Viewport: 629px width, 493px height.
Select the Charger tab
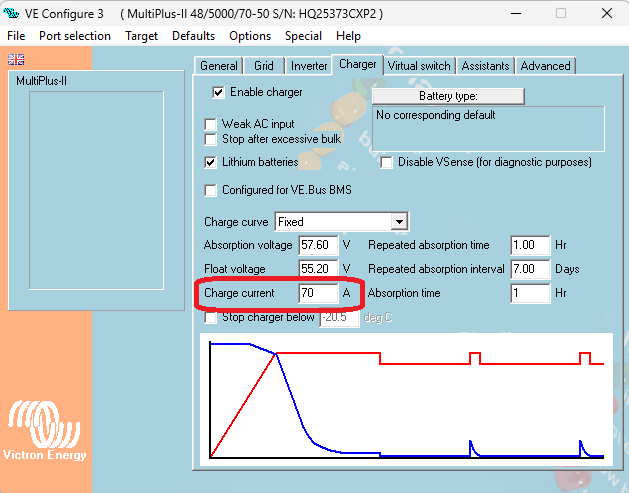click(357, 64)
